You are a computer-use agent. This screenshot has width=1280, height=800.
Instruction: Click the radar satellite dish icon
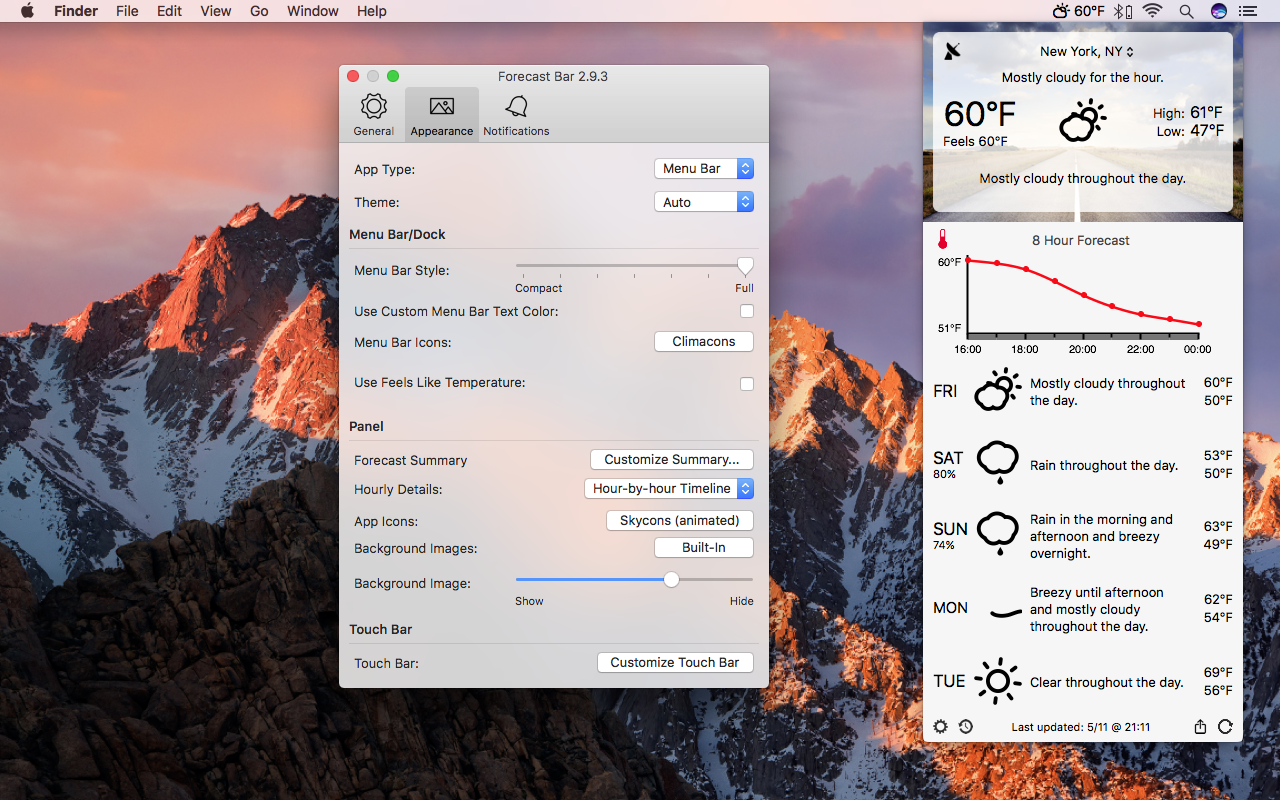[x=953, y=51]
